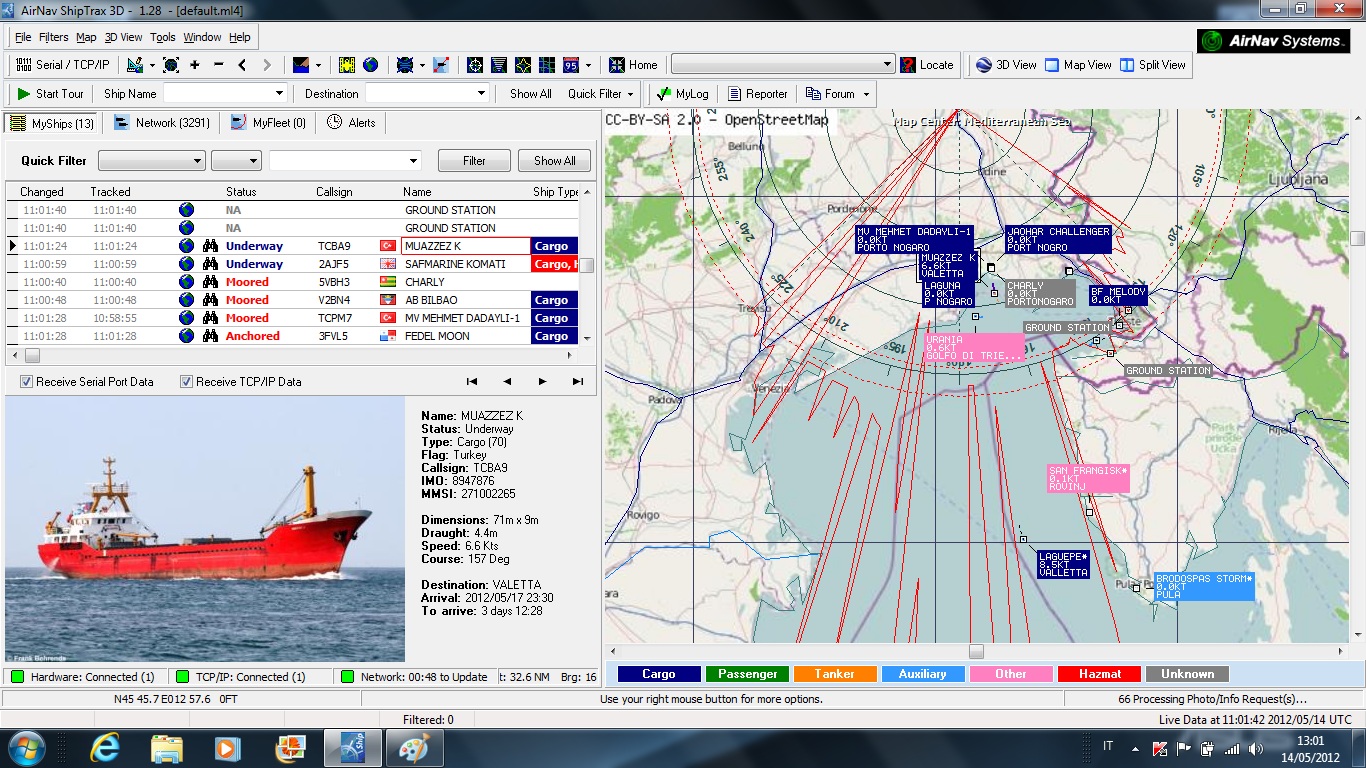Open Split View layout
The height and width of the screenshot is (768, 1366).
coord(1153,65)
